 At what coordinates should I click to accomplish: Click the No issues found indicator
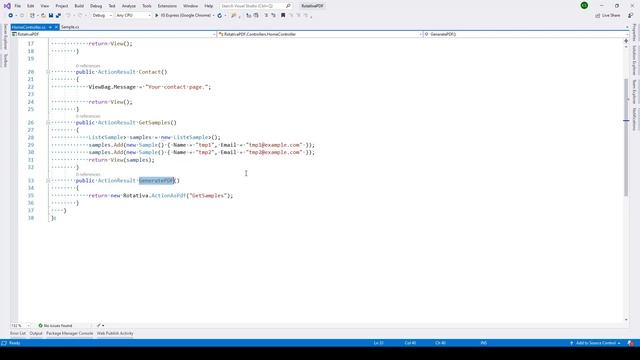(55, 326)
